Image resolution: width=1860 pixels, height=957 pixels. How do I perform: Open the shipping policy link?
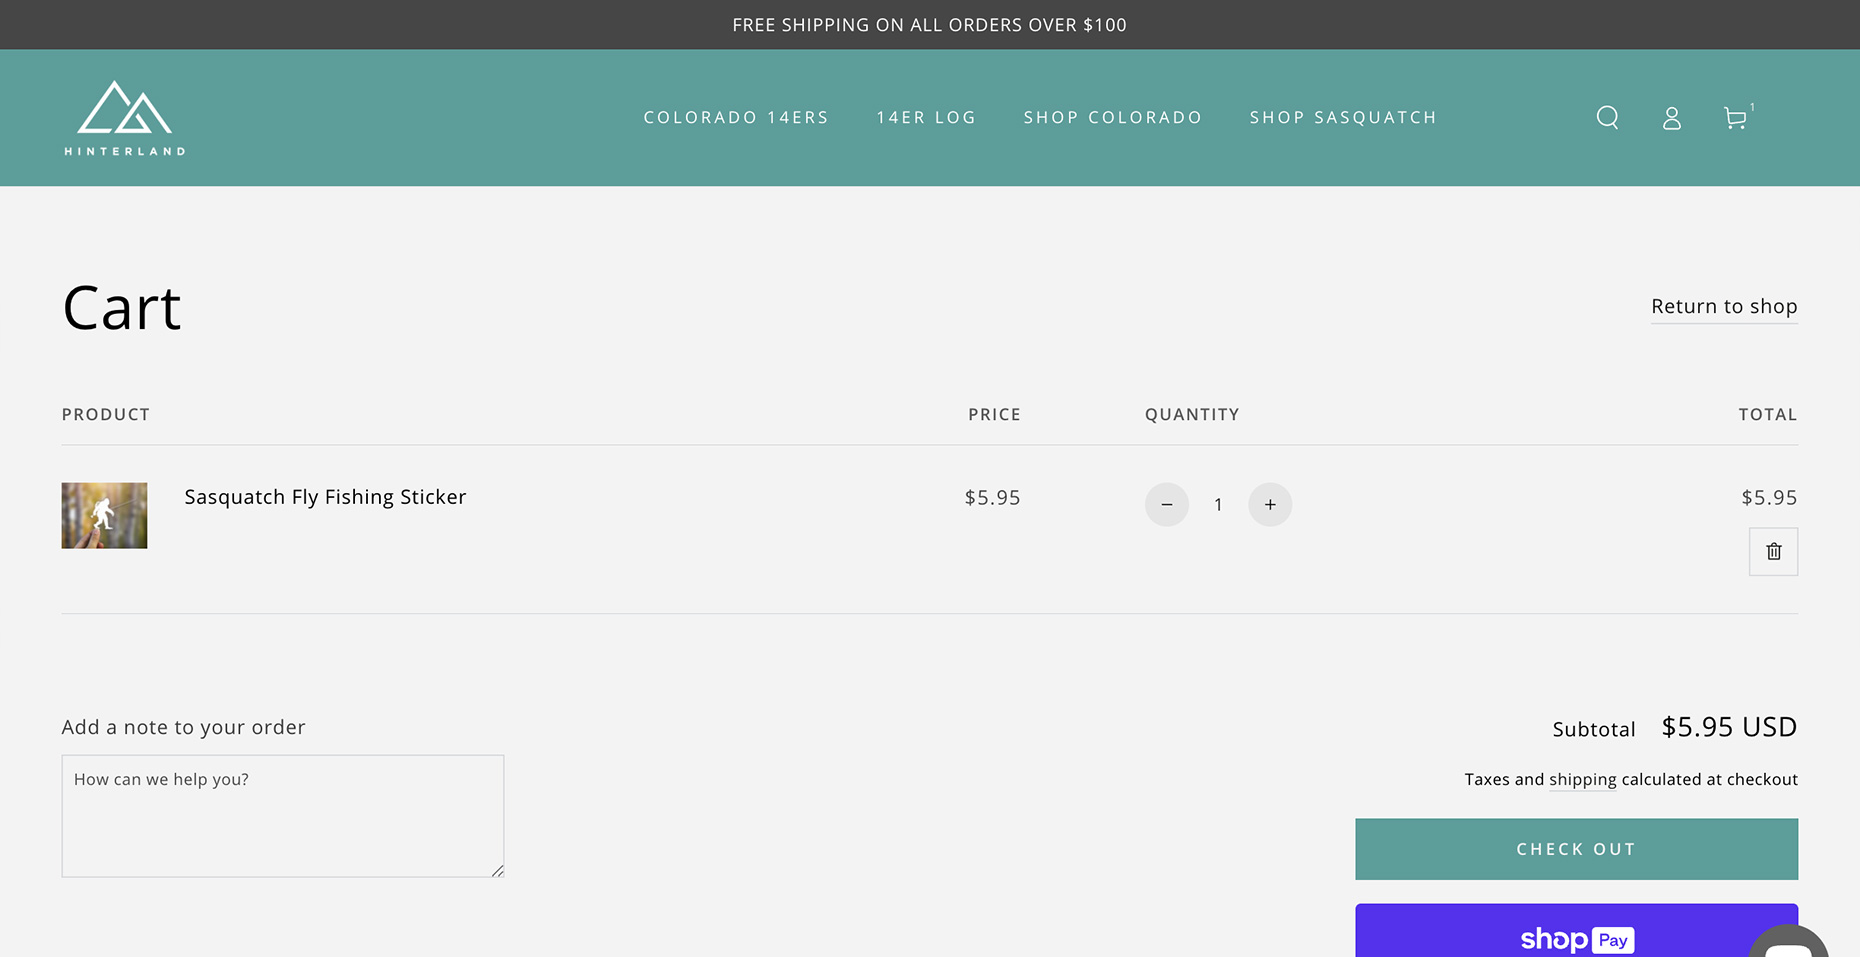point(1582,779)
